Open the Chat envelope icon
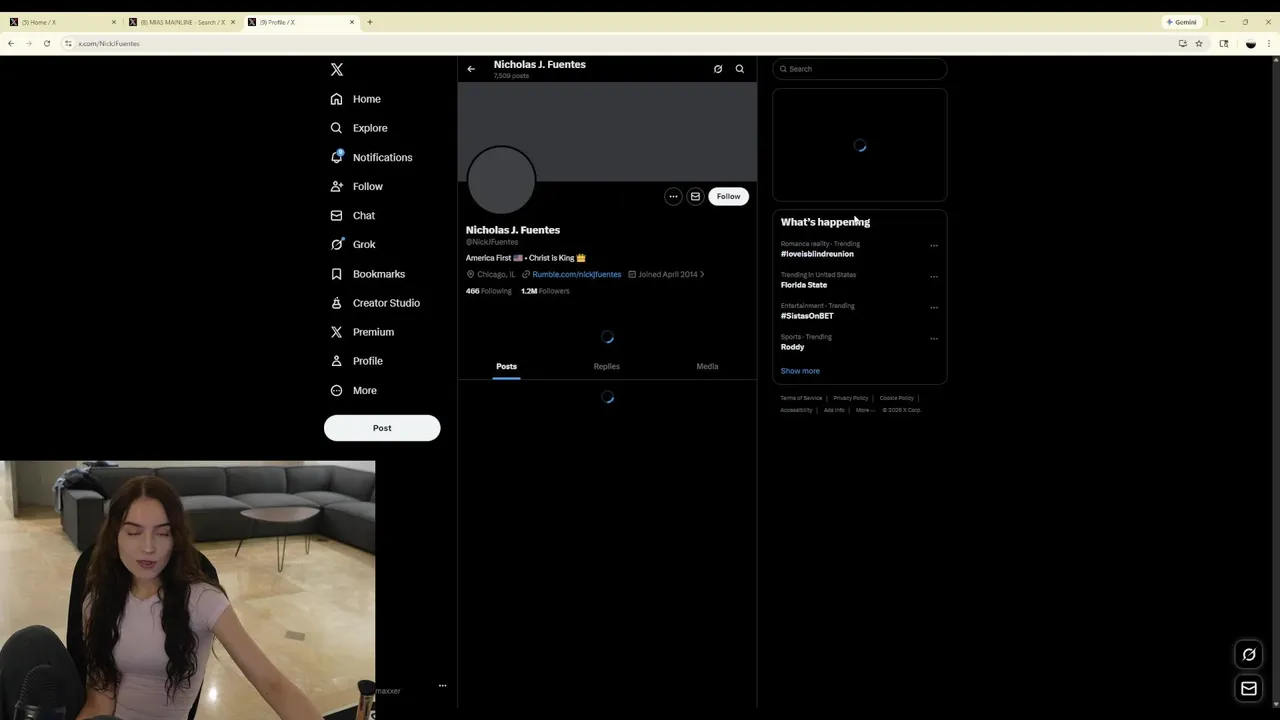 point(337,215)
